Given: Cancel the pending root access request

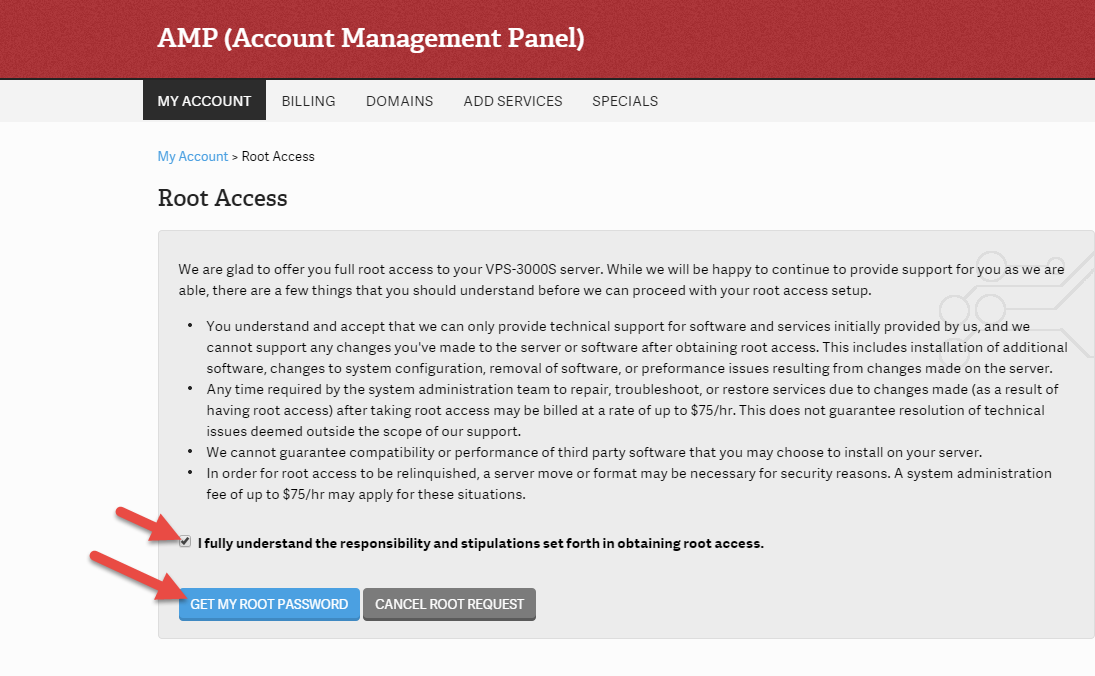Looking at the screenshot, I should click(x=449, y=603).
